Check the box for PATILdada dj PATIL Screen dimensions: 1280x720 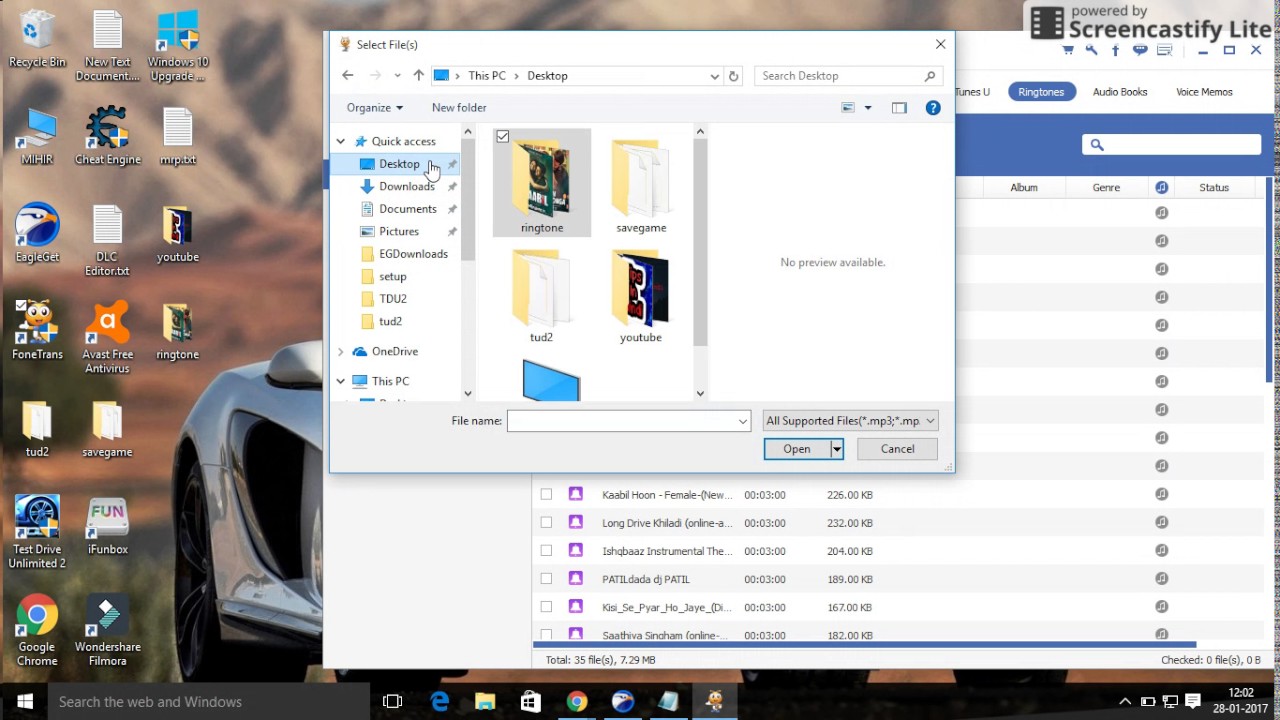546,578
